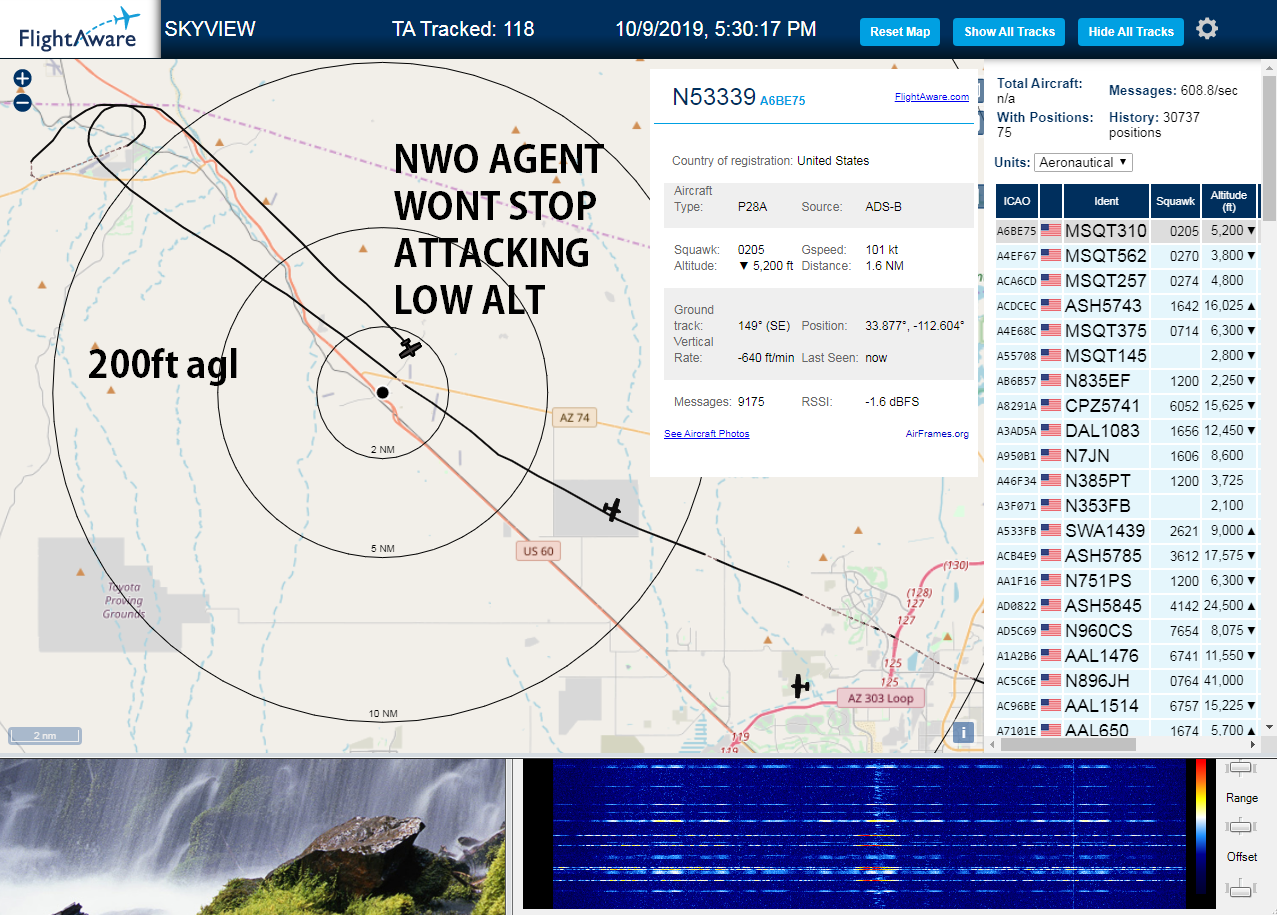Open the map info 'i' button
Screen dimensions: 1277x915
click(964, 732)
